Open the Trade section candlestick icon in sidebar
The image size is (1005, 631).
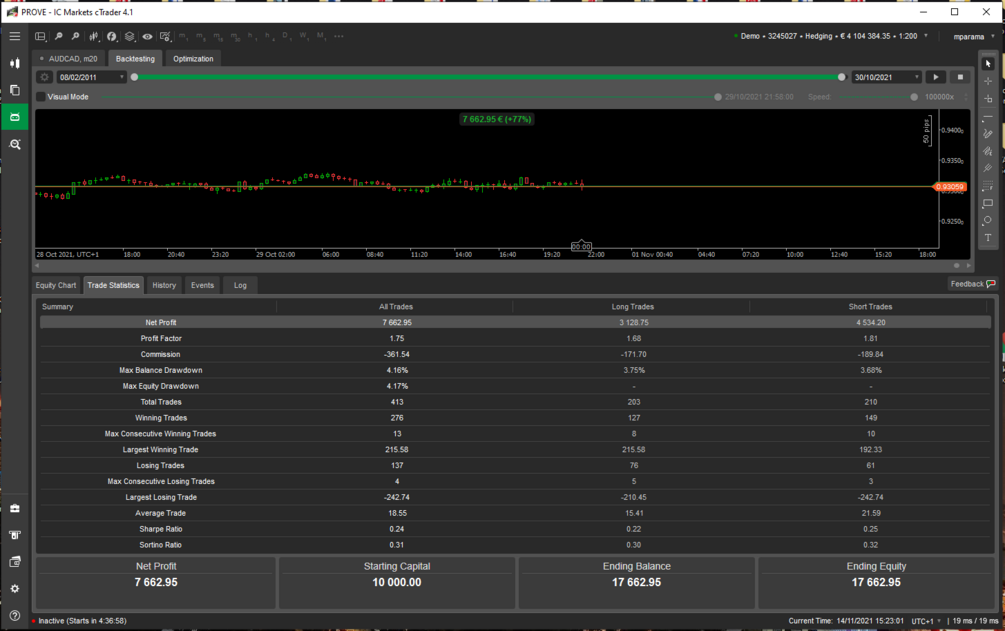point(14,63)
